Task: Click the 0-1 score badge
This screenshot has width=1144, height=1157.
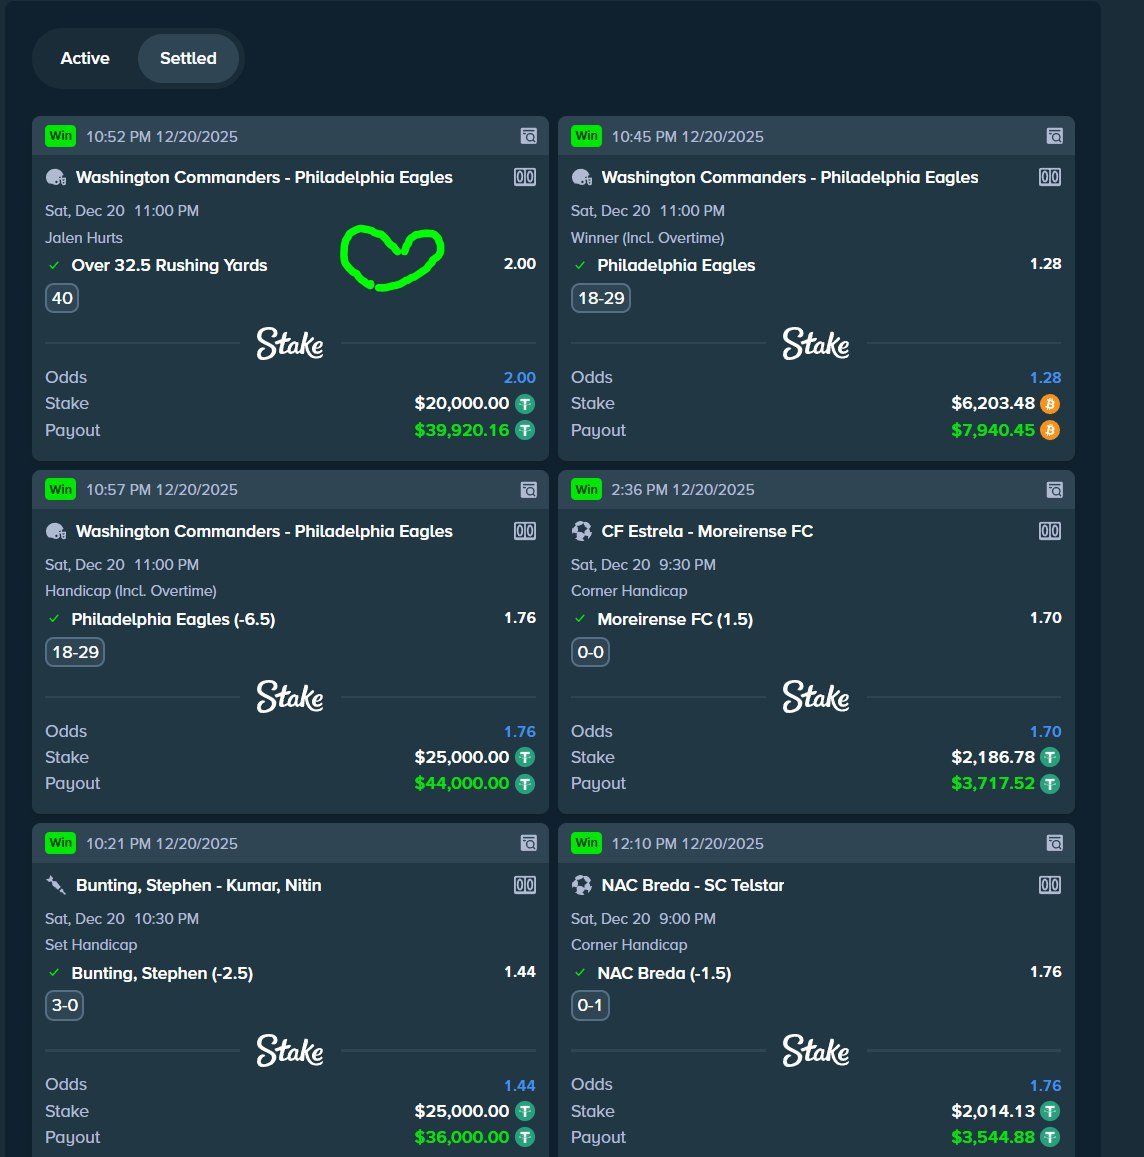Action: coord(590,1006)
